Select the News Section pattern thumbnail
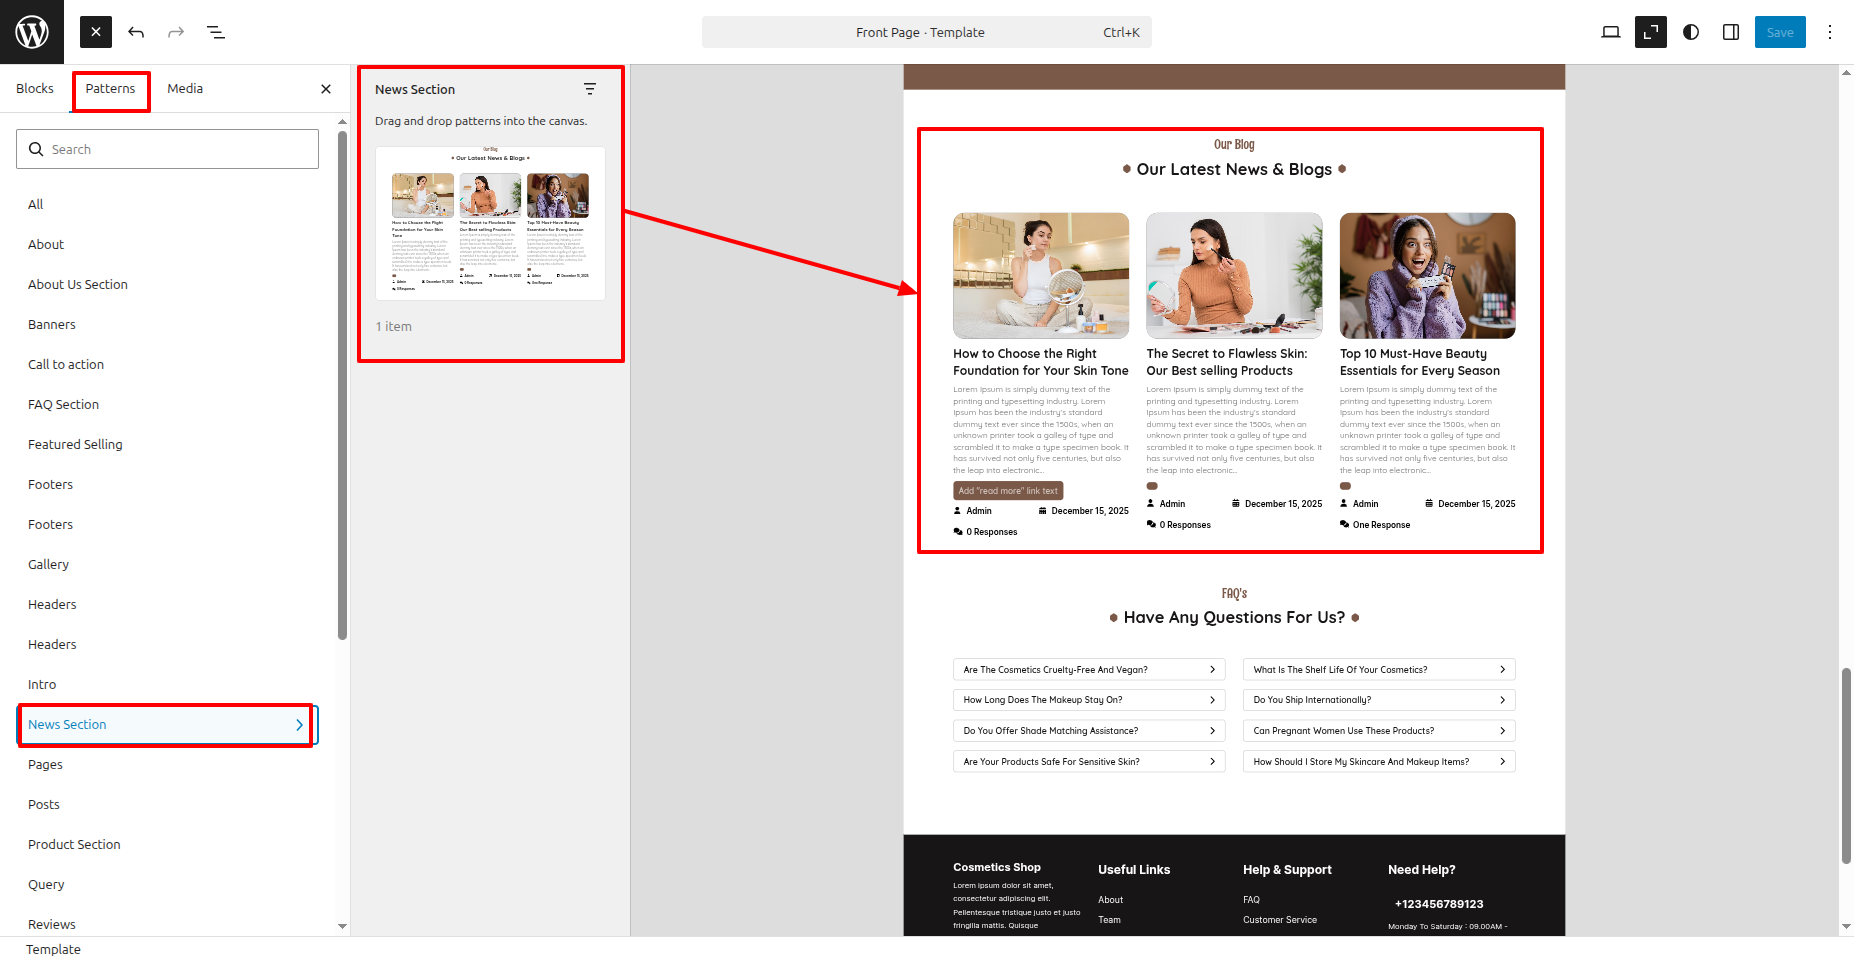 (490, 224)
